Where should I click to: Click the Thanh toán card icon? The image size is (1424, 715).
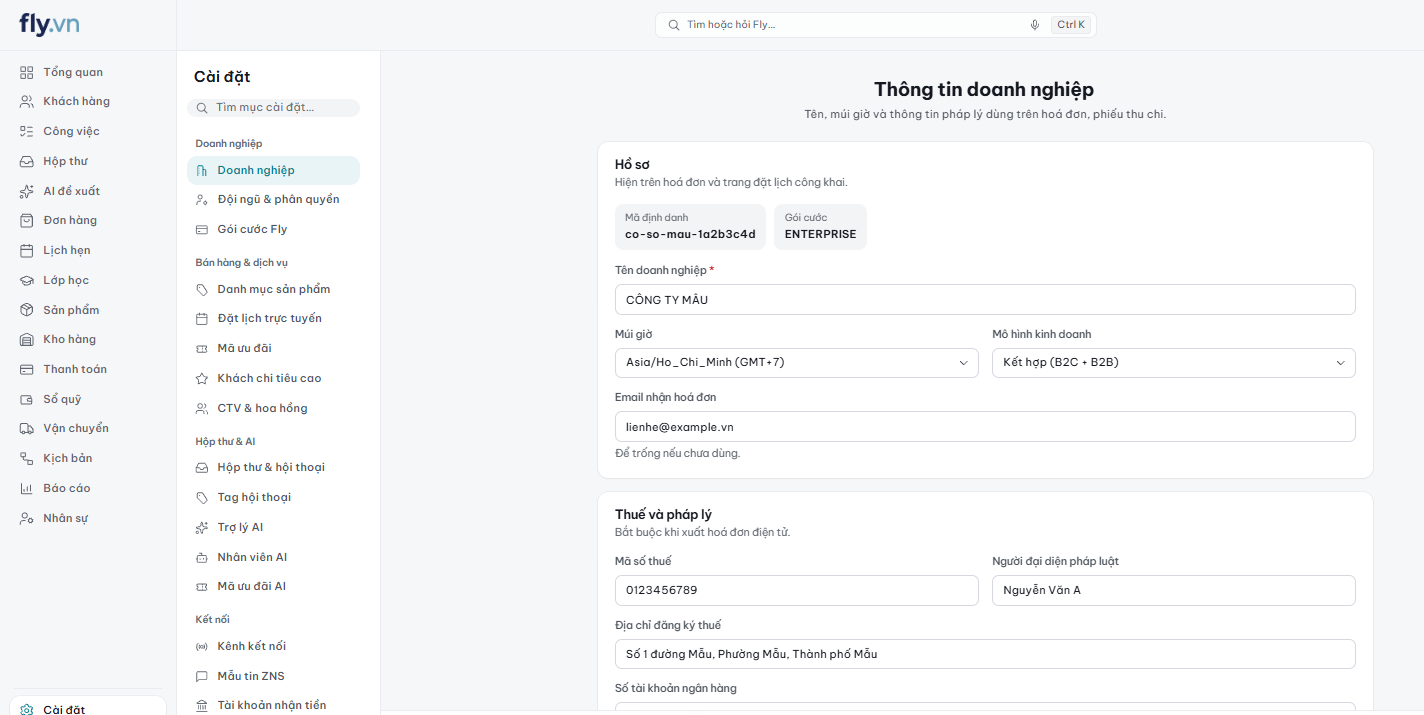pyautogui.click(x=27, y=369)
